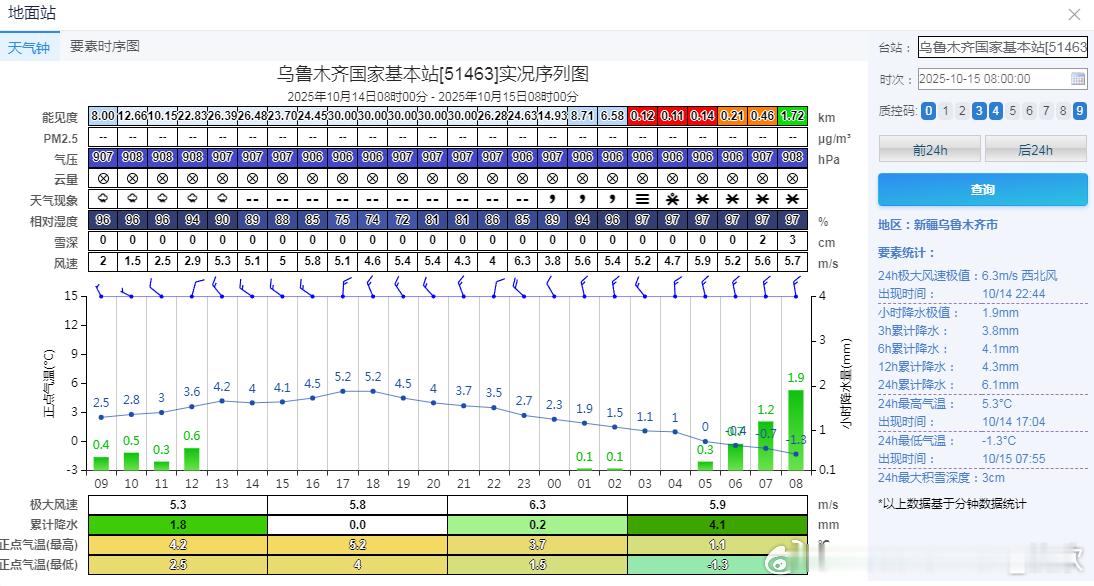Select visibility value 14.93
1094x586 pixels.
[553, 116]
